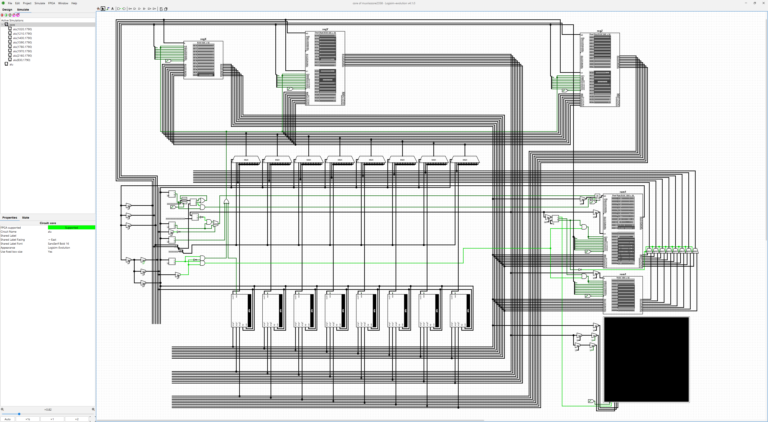Open the Project menu
Image resolution: width=768 pixels, height=422 pixels.
tap(27, 3)
